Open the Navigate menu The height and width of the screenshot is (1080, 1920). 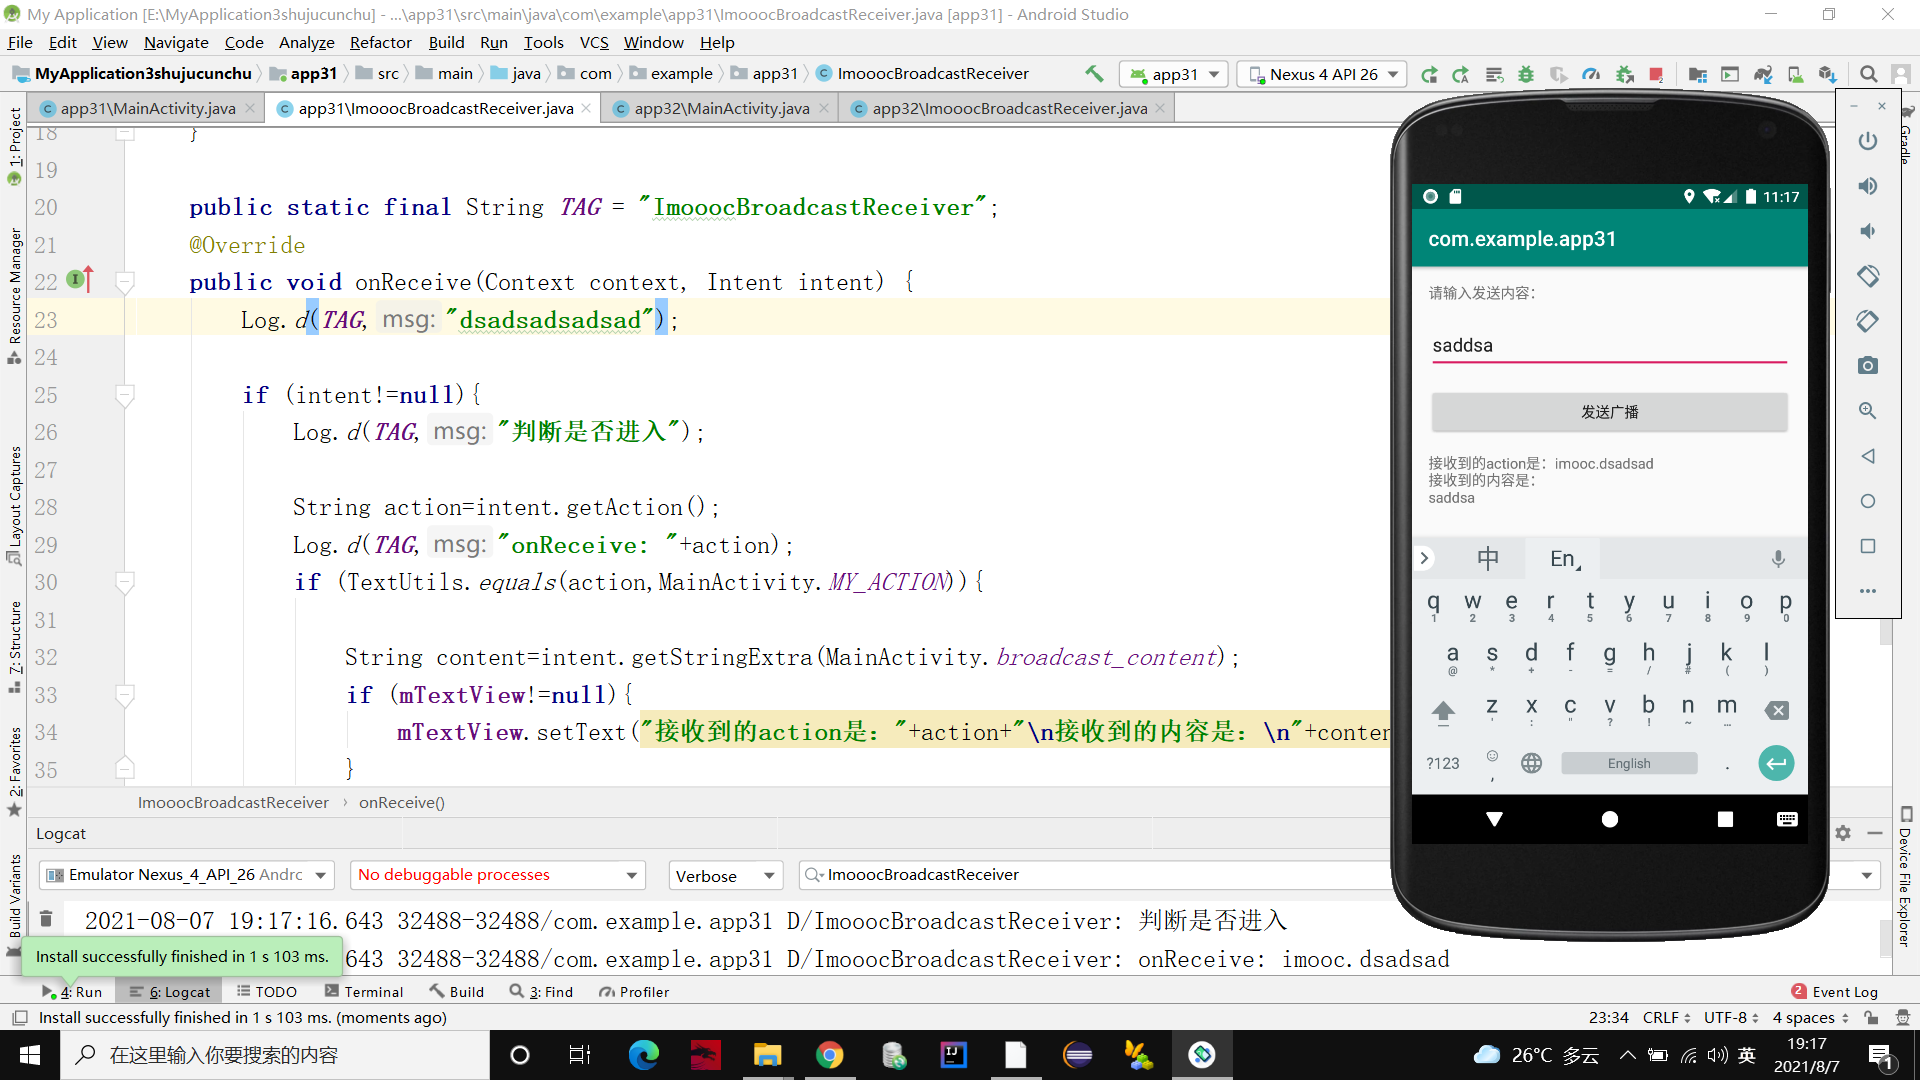pos(176,42)
